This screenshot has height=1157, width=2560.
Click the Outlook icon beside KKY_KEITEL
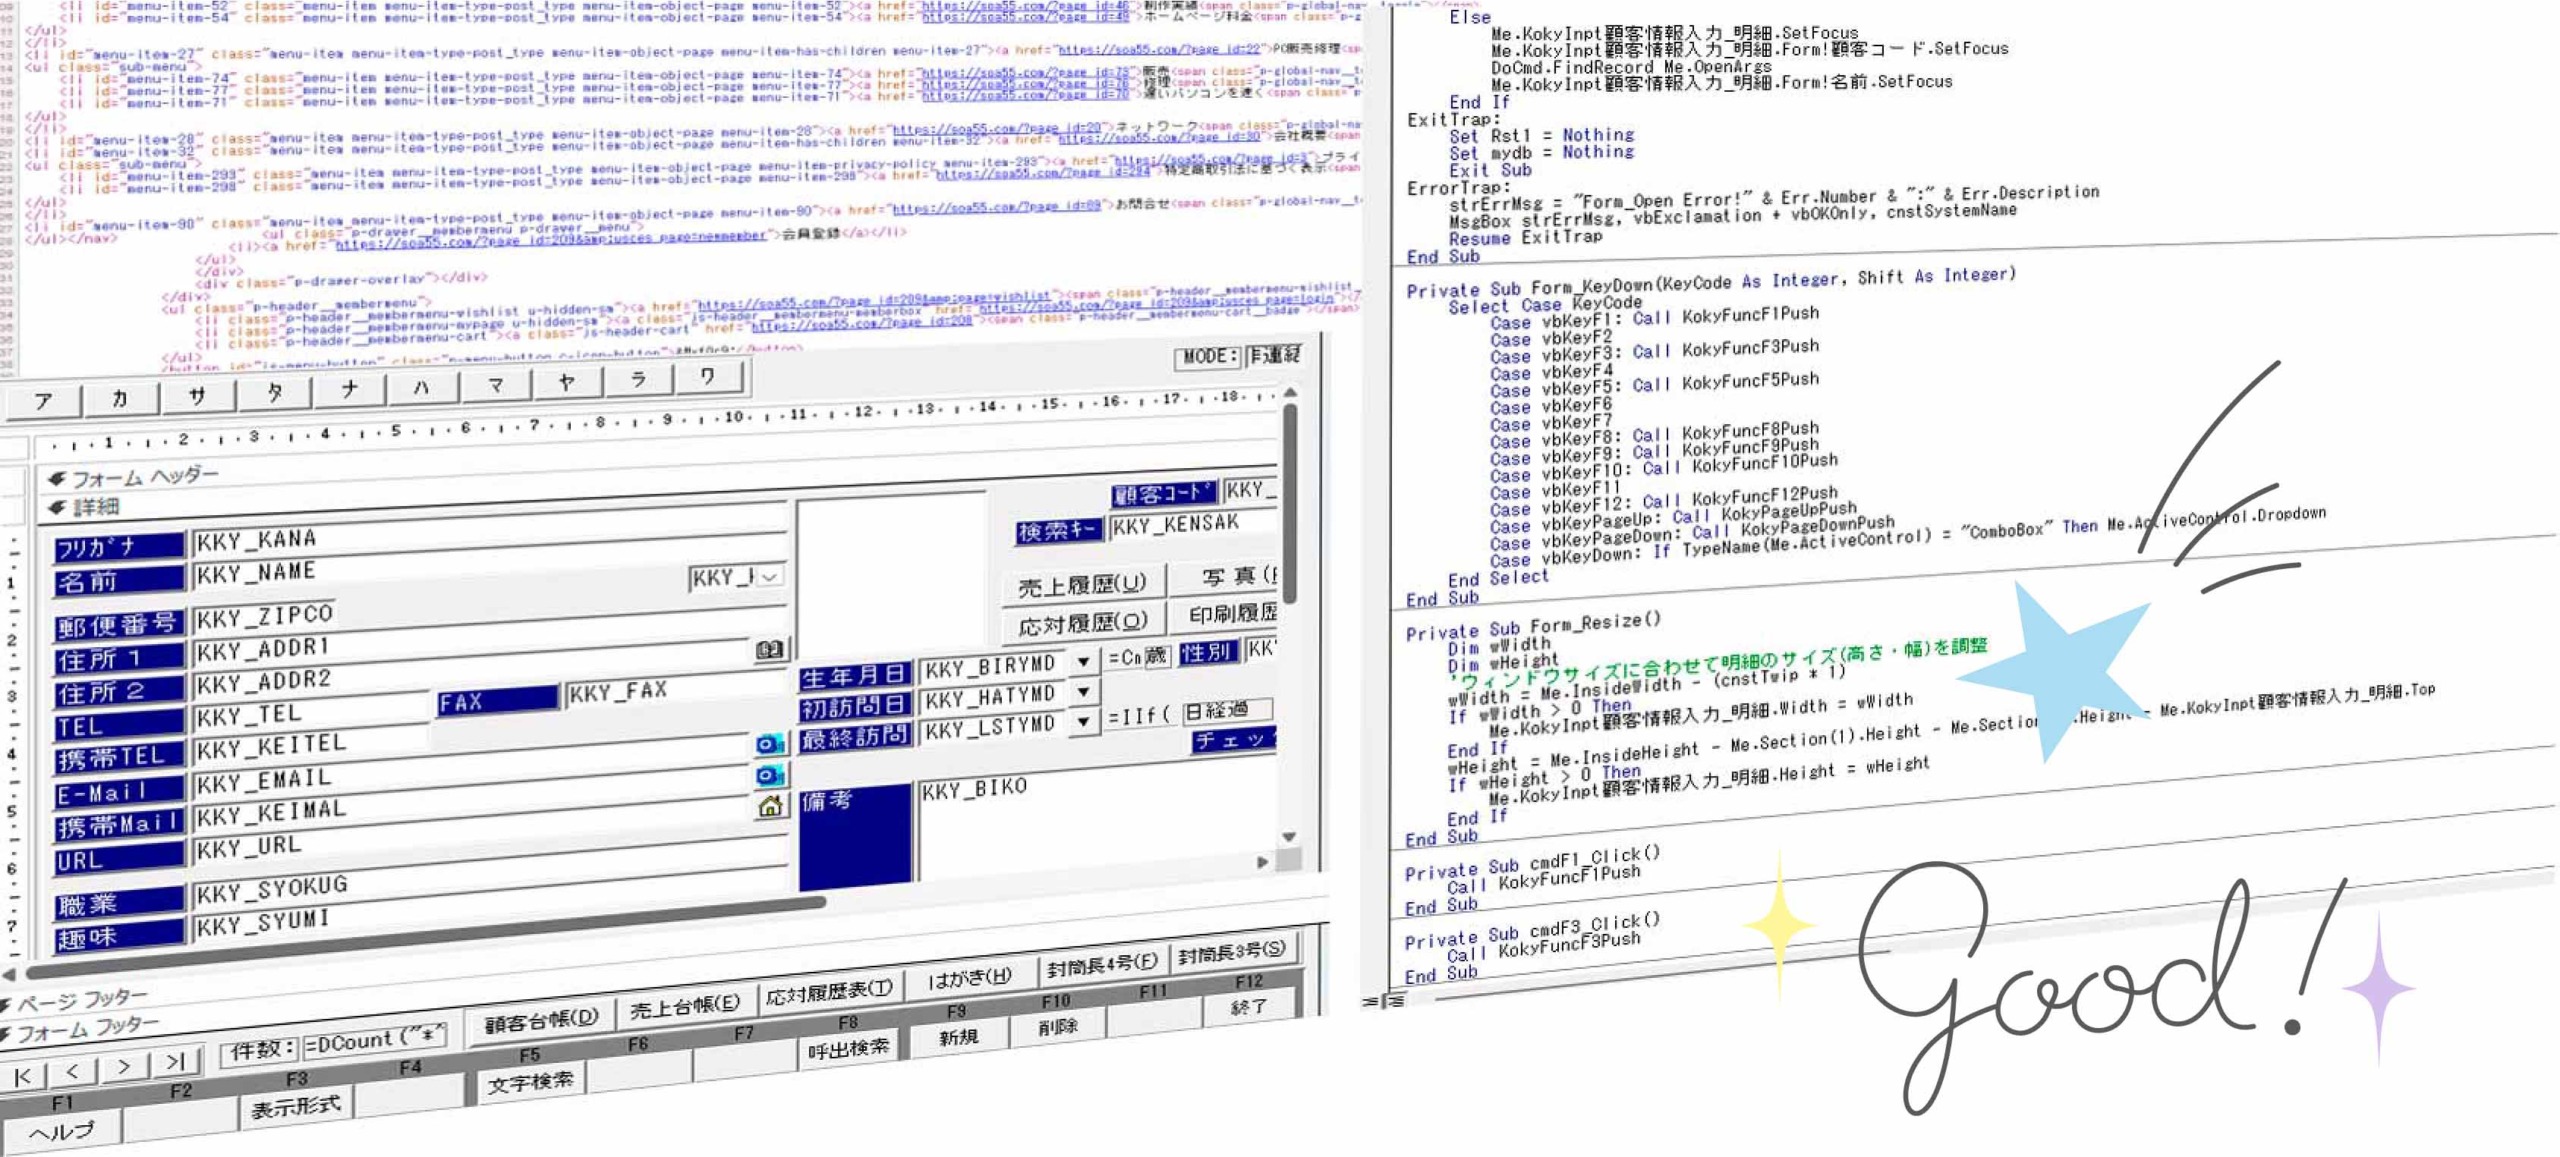click(x=770, y=744)
